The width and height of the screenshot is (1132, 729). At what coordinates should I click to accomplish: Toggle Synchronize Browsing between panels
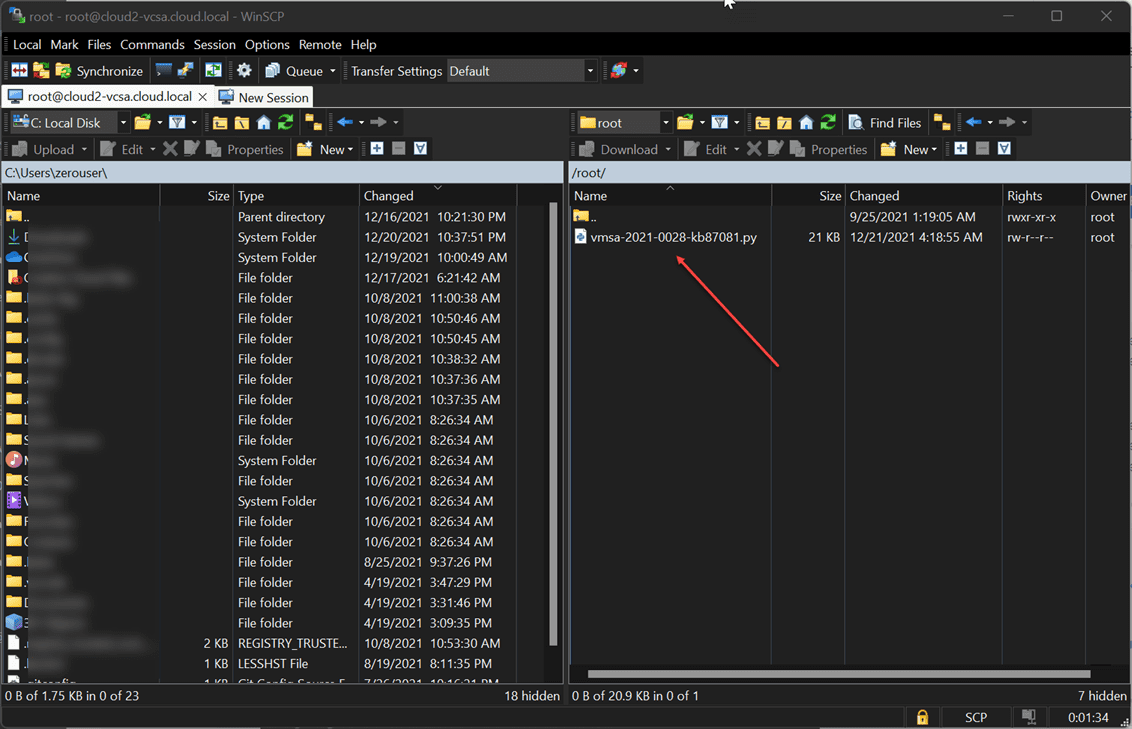[213, 71]
